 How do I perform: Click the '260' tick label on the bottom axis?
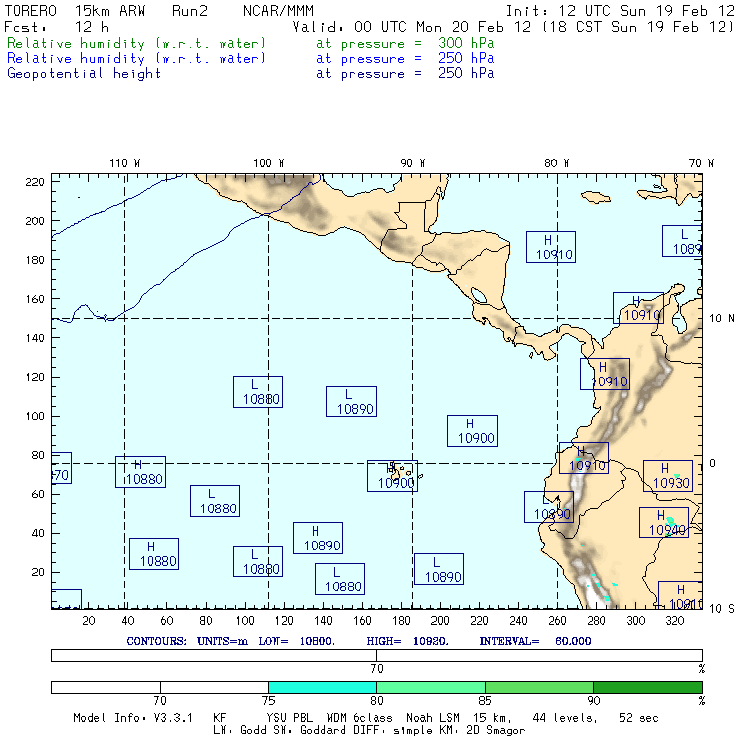click(x=557, y=621)
